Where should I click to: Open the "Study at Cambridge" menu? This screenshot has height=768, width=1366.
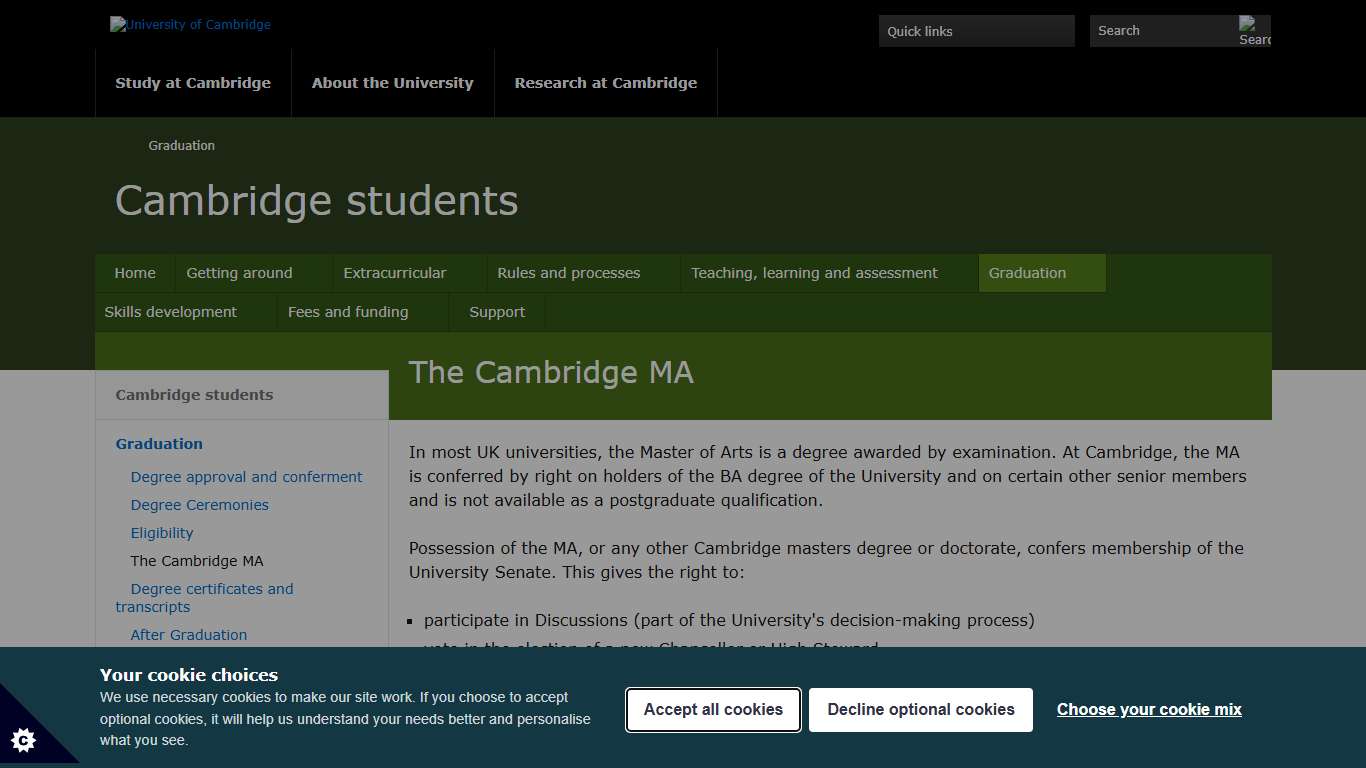[x=193, y=83]
